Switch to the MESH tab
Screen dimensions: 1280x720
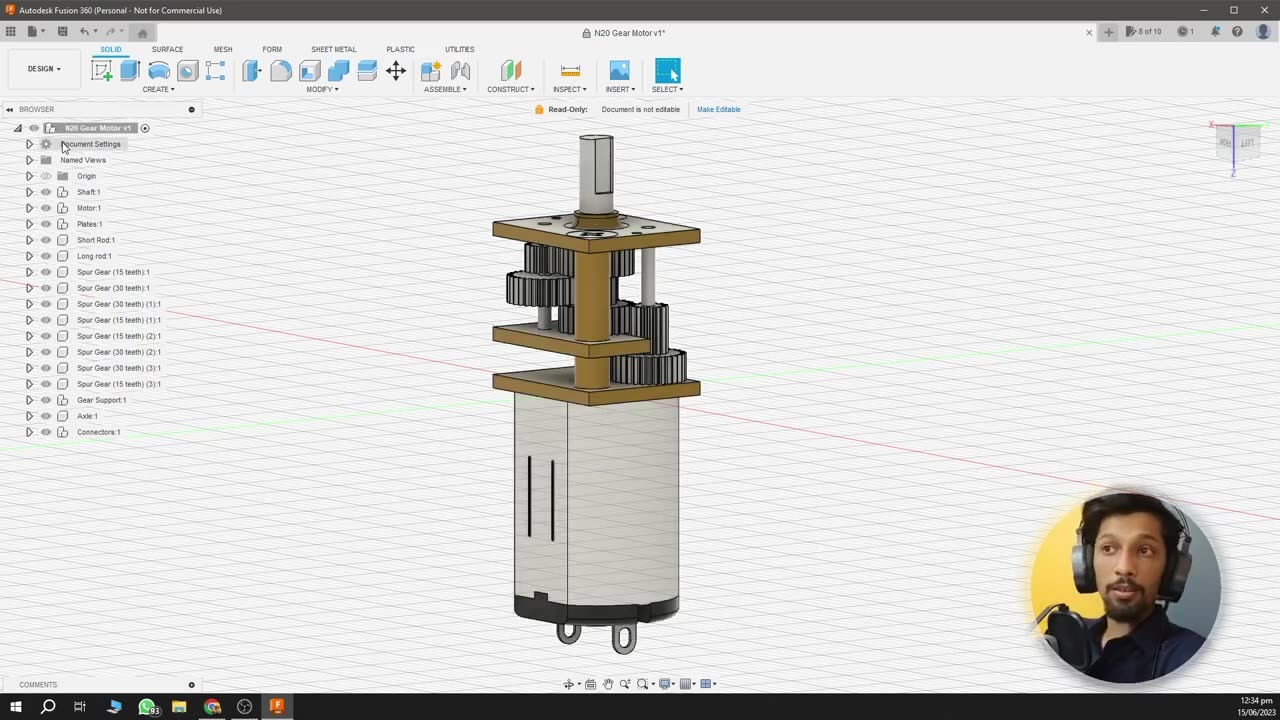point(223,49)
